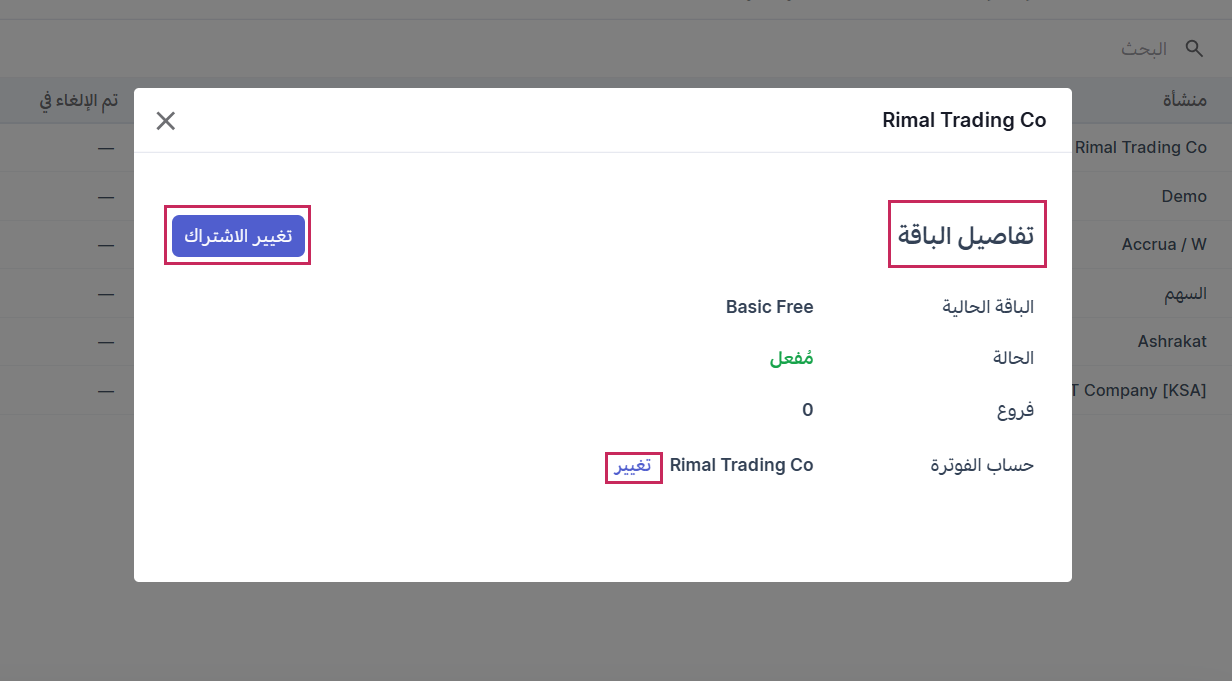The image size is (1232, 681).
Task: Click the تغيير الاشتراك (change subscription) button
Action: 237,235
